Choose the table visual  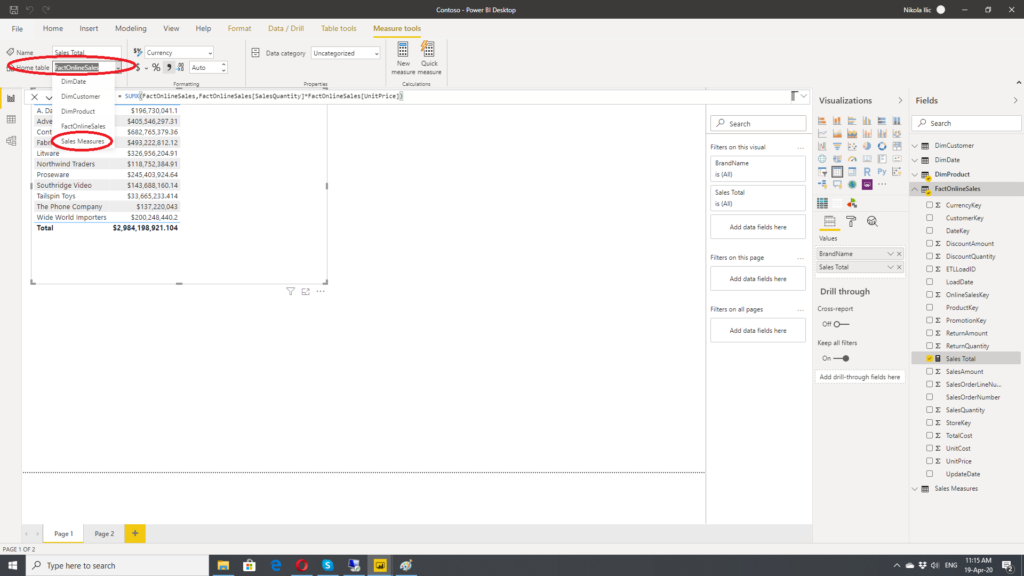click(837, 172)
